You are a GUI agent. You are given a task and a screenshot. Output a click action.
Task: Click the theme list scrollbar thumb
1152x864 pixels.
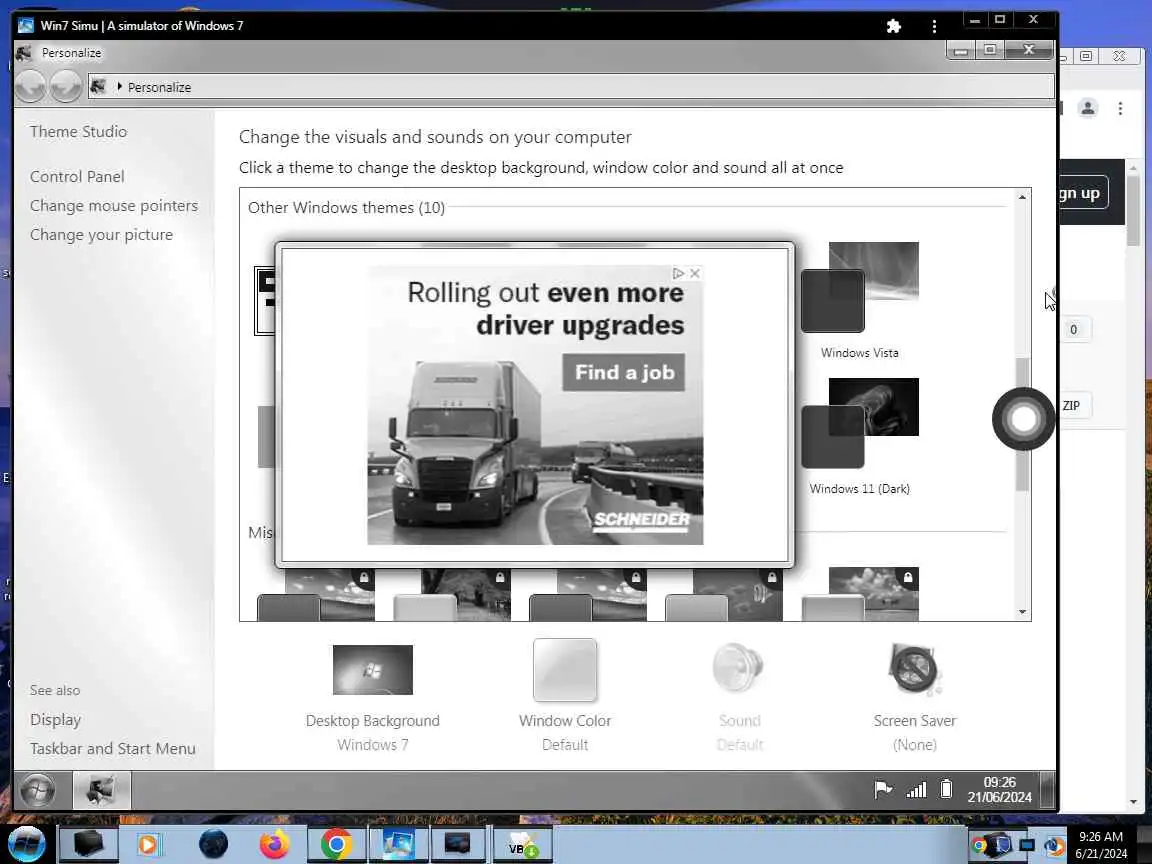click(1022, 424)
